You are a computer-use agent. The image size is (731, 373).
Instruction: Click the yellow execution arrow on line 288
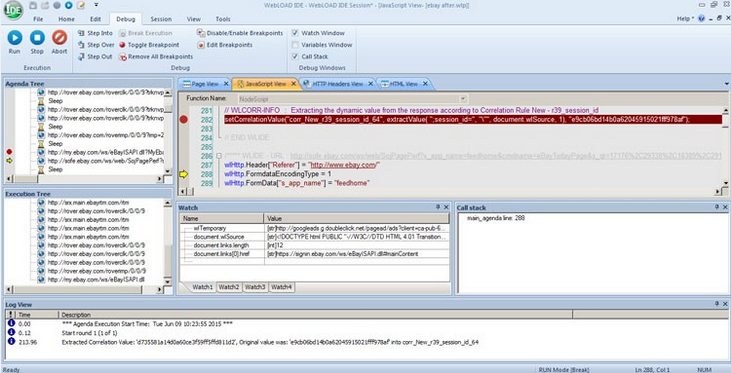coord(184,174)
